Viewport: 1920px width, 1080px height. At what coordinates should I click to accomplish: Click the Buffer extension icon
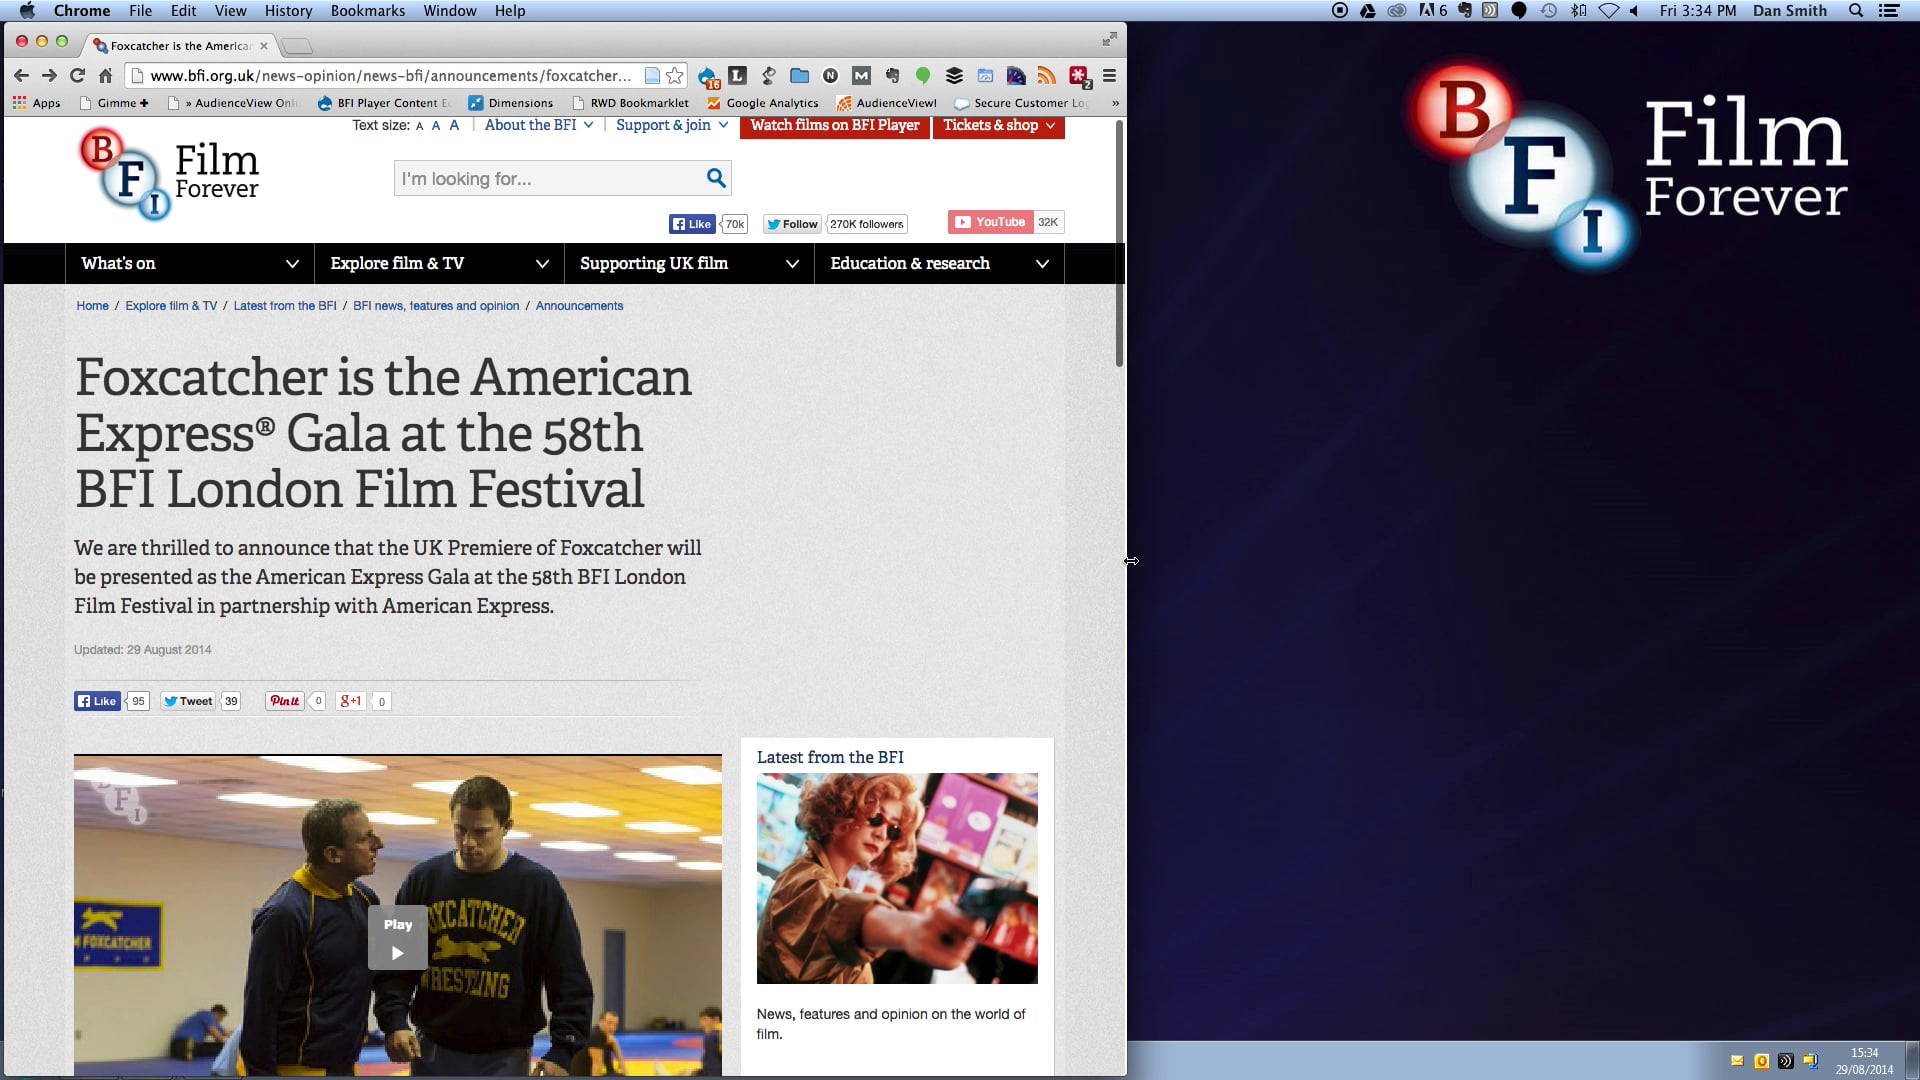pos(954,76)
